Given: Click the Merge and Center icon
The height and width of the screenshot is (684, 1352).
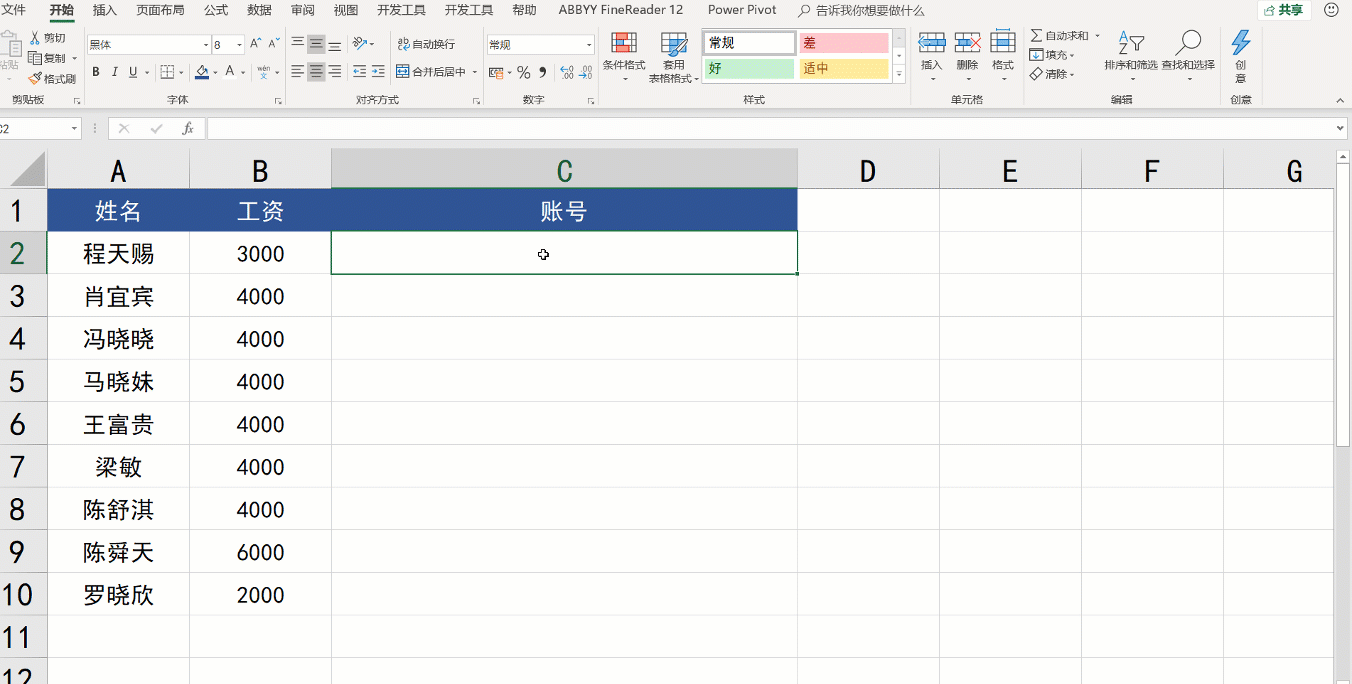Looking at the screenshot, I should (403, 72).
